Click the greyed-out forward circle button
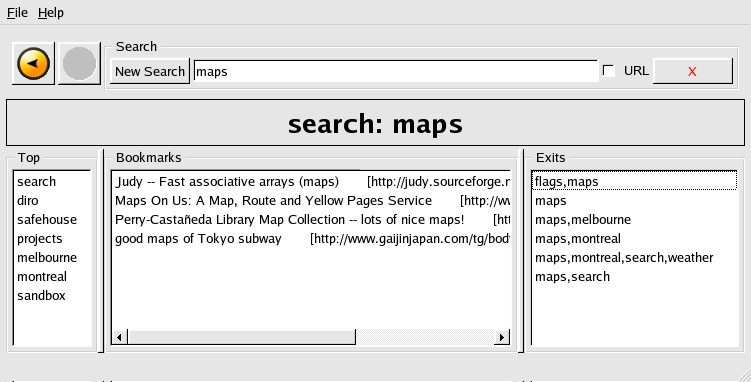751x382 pixels. click(80, 63)
